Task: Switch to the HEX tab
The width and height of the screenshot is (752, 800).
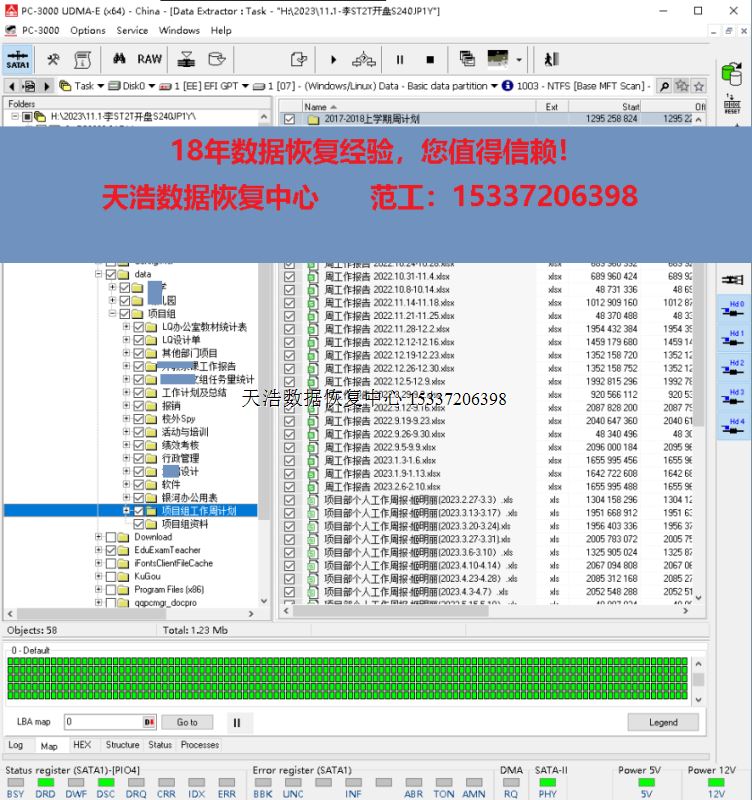Action: tap(82, 745)
